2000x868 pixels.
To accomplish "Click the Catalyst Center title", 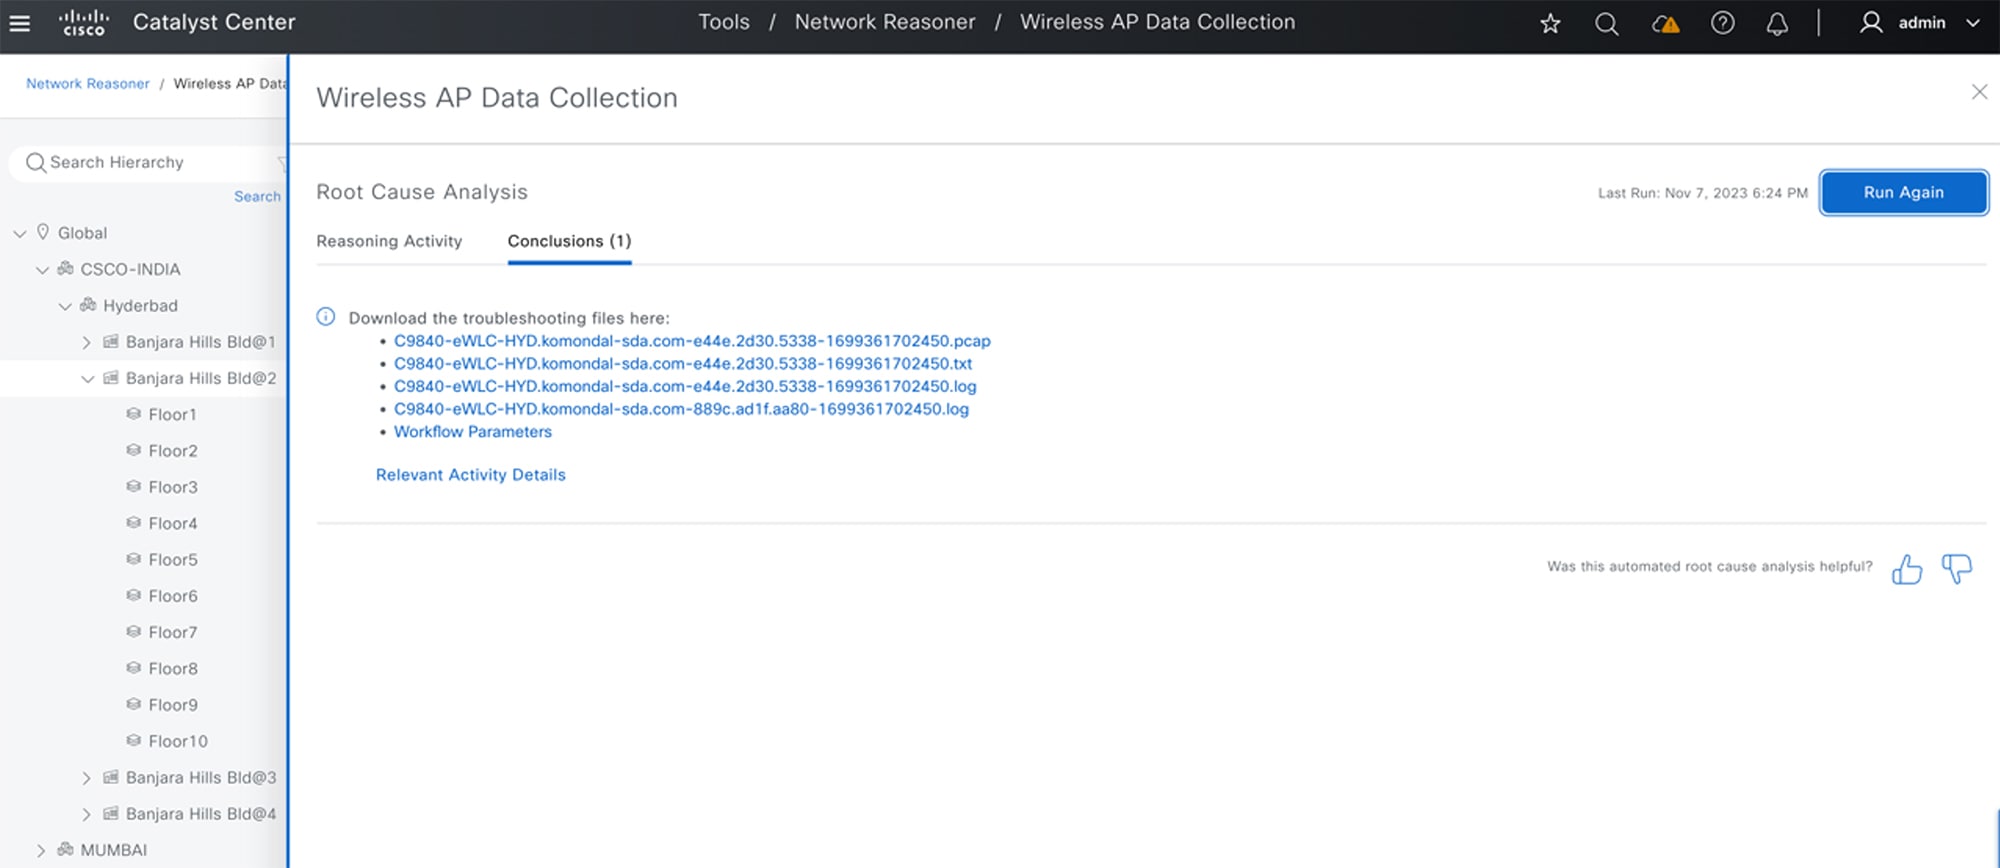I will pyautogui.click(x=214, y=22).
